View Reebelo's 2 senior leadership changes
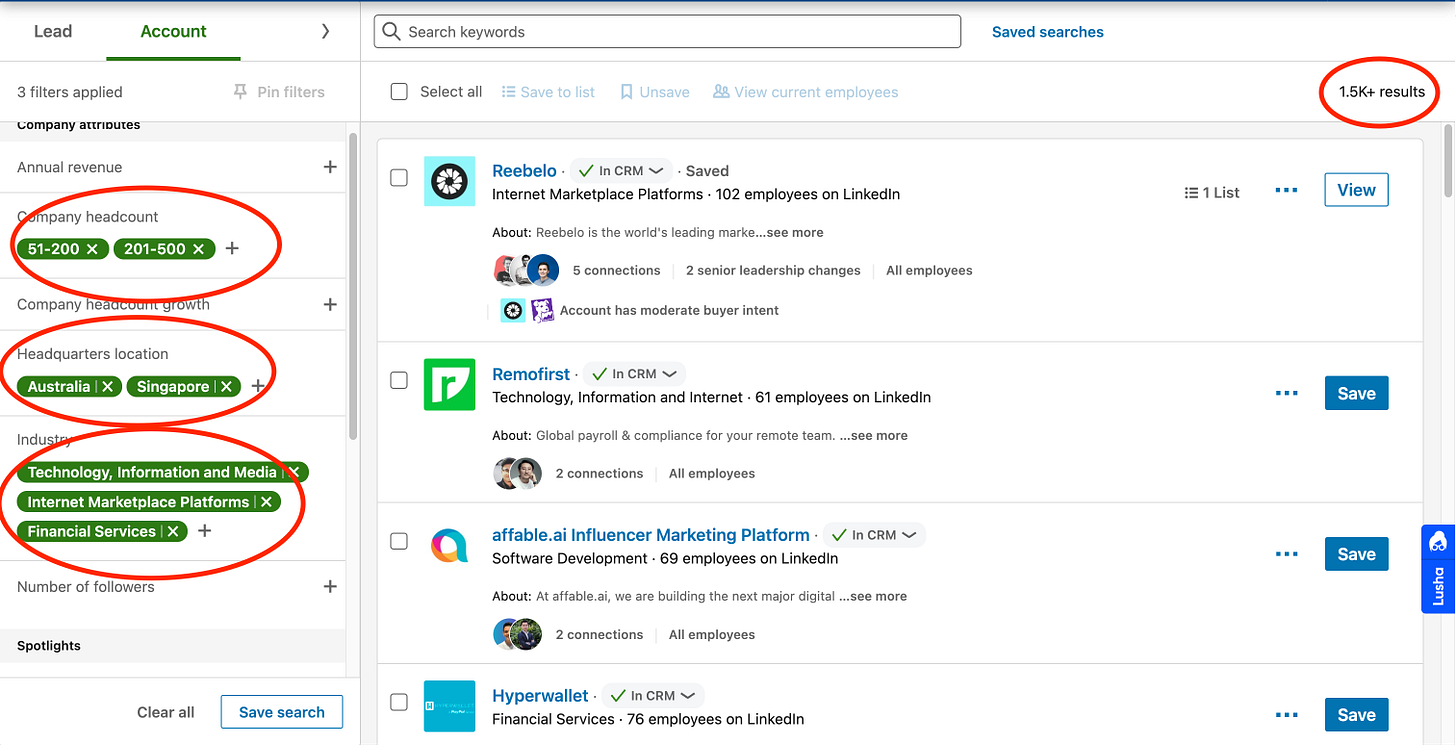This screenshot has height=746, width=1456. (x=773, y=271)
